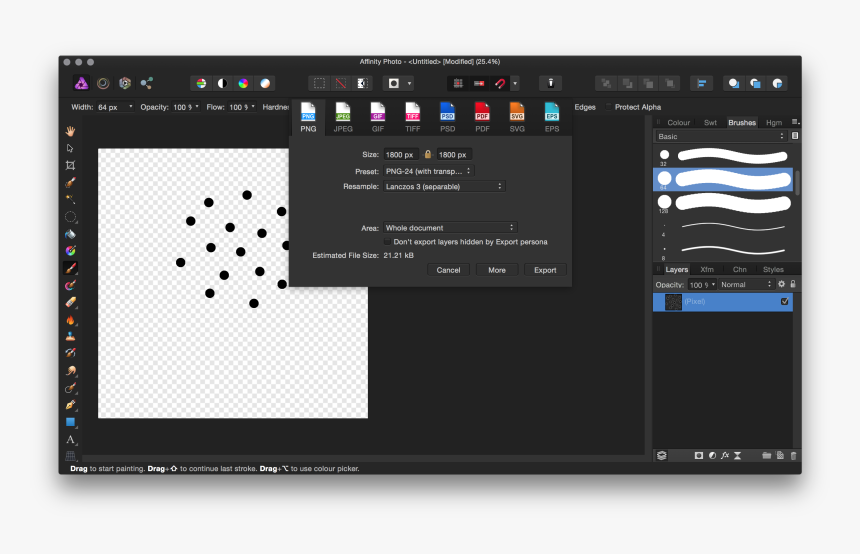Select the Text tool
The width and height of the screenshot is (860, 554).
coord(71,439)
